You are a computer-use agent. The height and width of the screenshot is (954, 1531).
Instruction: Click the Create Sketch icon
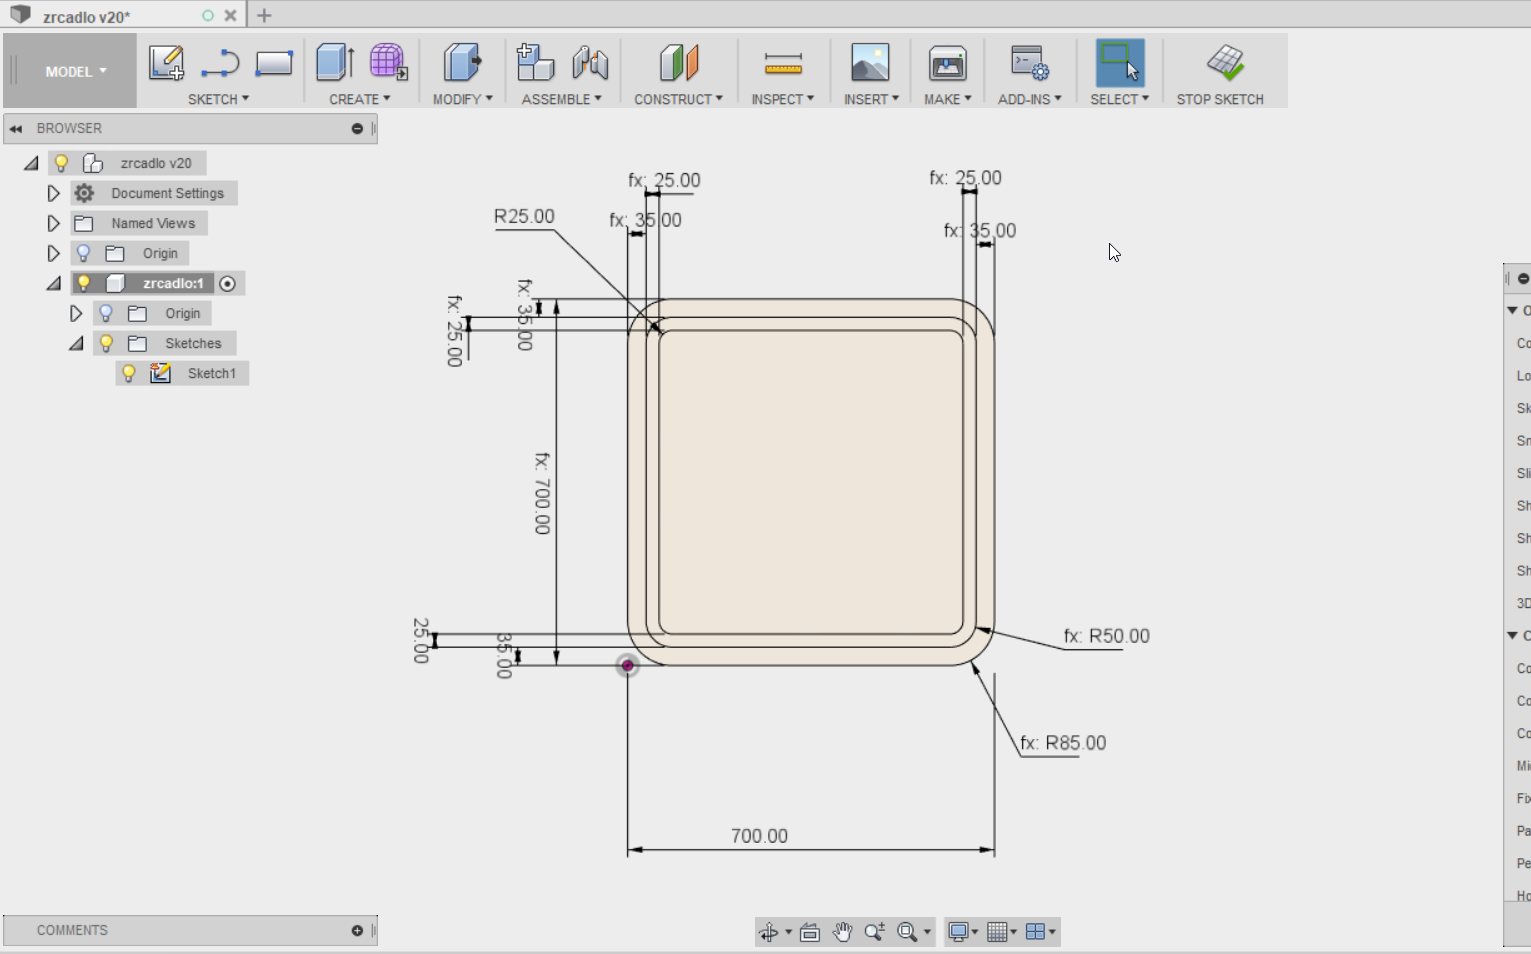tap(166, 63)
